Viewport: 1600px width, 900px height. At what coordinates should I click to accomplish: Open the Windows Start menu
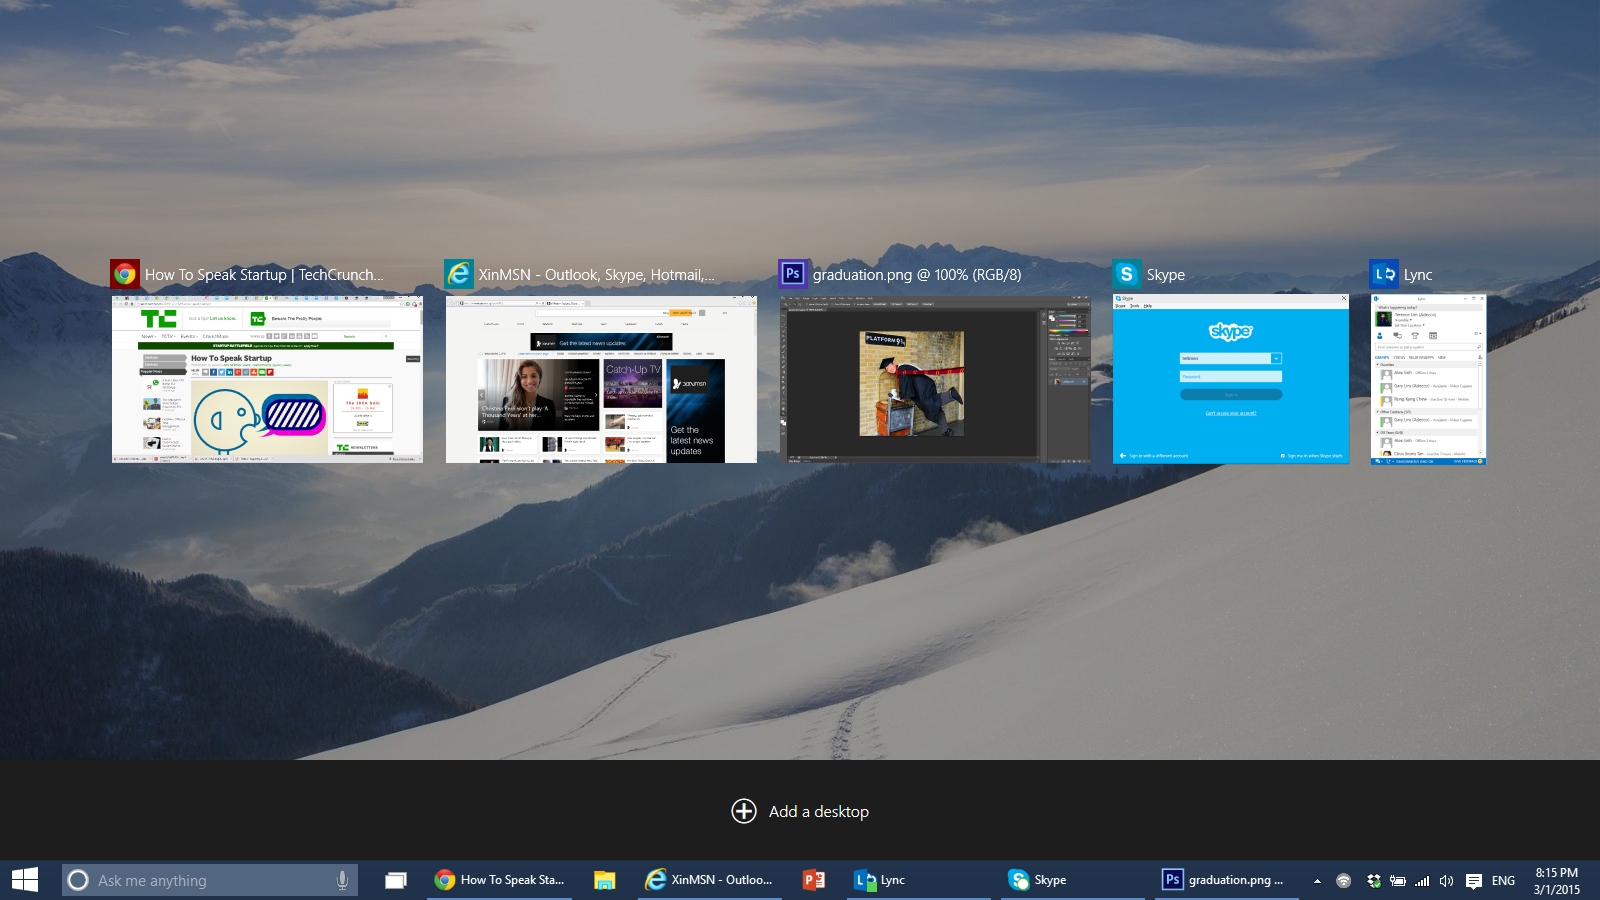25,880
